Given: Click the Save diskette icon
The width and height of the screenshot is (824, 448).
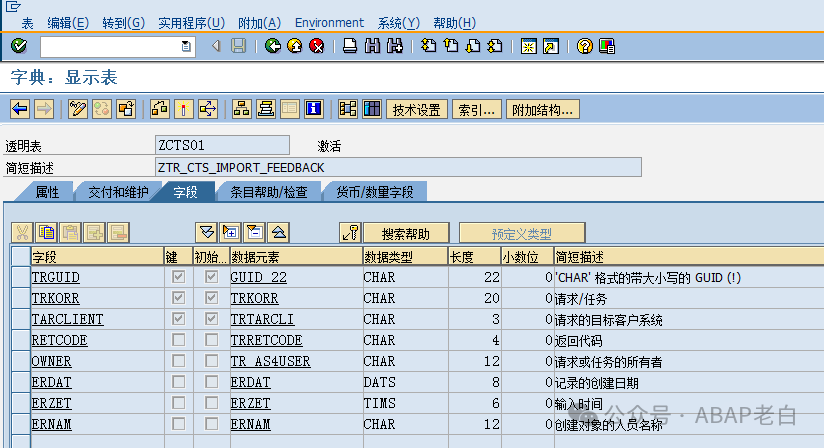Looking at the screenshot, I should click(239, 46).
